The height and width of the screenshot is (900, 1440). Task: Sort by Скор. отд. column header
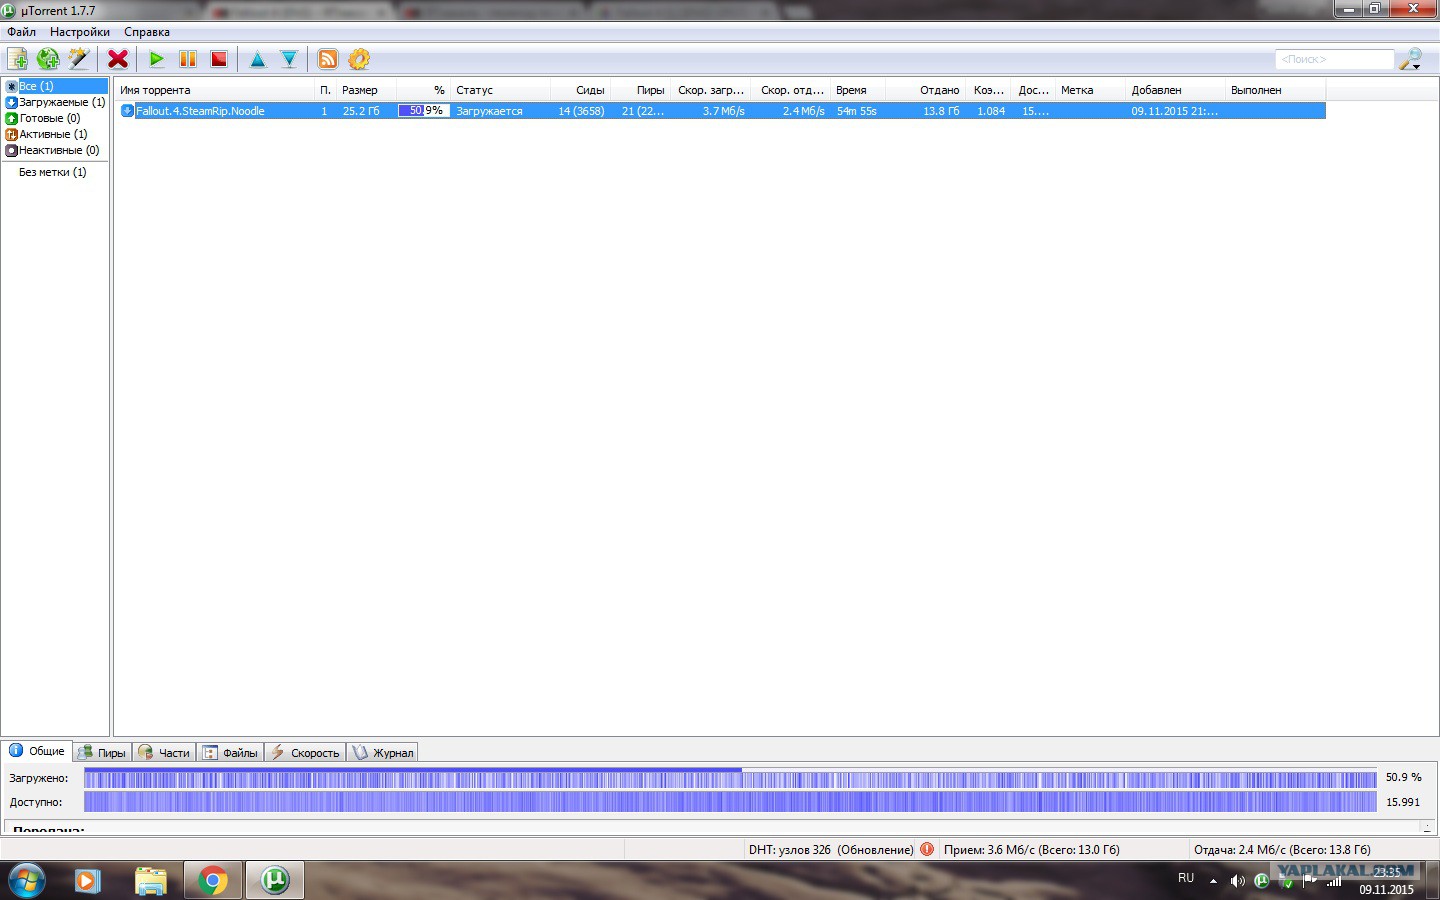(791, 90)
